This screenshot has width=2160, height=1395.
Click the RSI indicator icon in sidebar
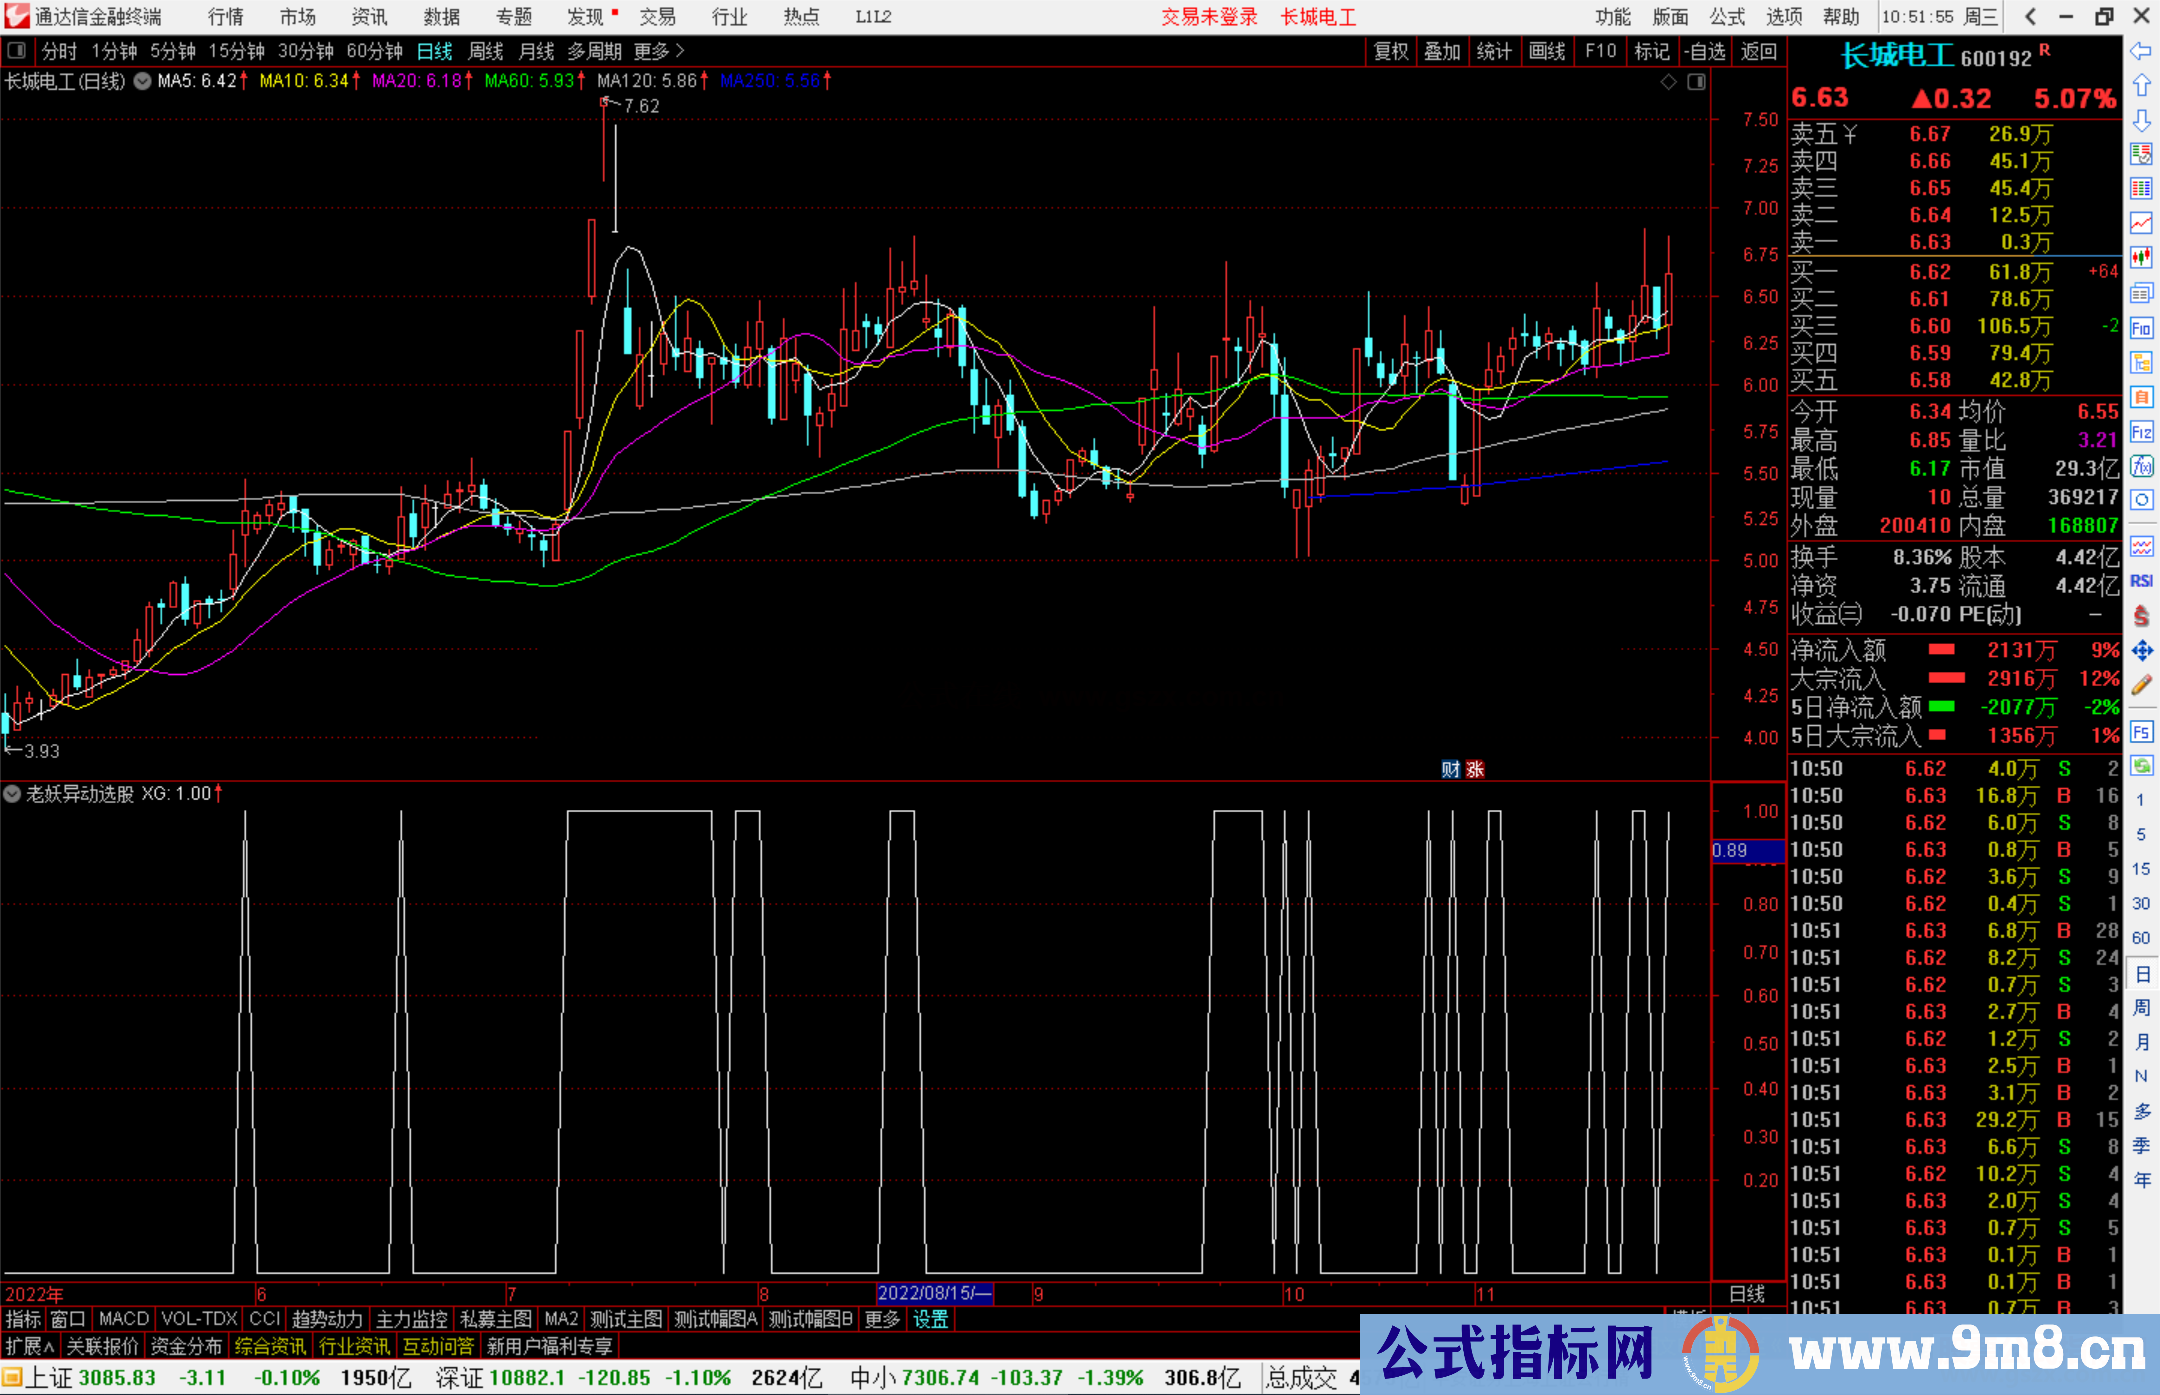coord(2141,581)
